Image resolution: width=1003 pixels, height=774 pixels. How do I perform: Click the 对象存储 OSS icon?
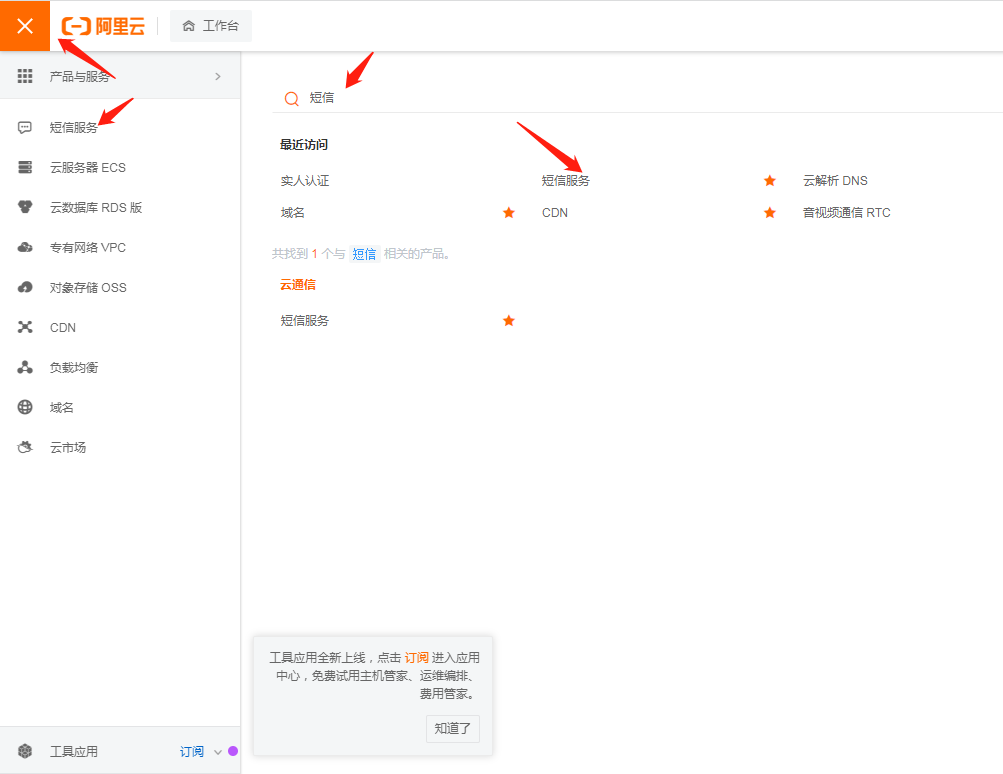coord(25,287)
